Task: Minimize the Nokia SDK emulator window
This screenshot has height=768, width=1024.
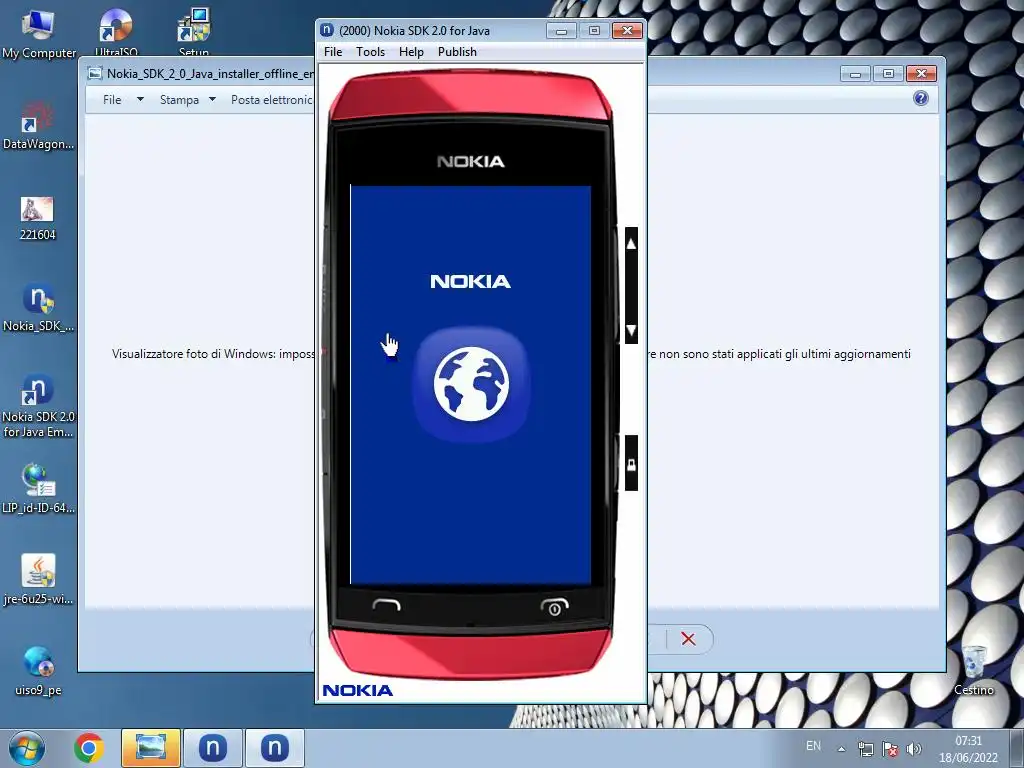Action: [x=561, y=31]
